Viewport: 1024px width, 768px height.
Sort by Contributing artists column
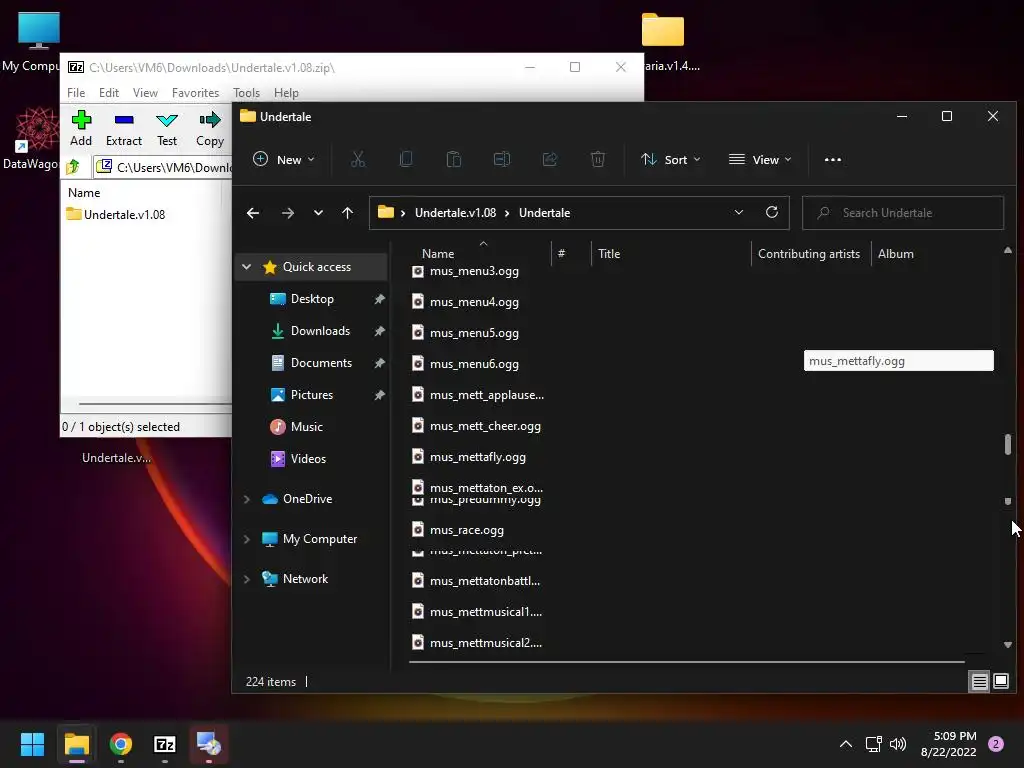click(x=810, y=253)
